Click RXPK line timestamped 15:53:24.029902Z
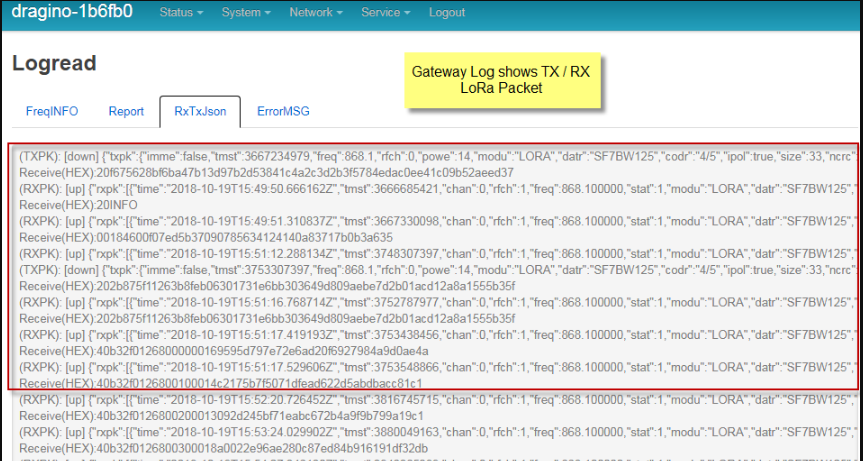This screenshot has height=461, width=863. click(438, 432)
